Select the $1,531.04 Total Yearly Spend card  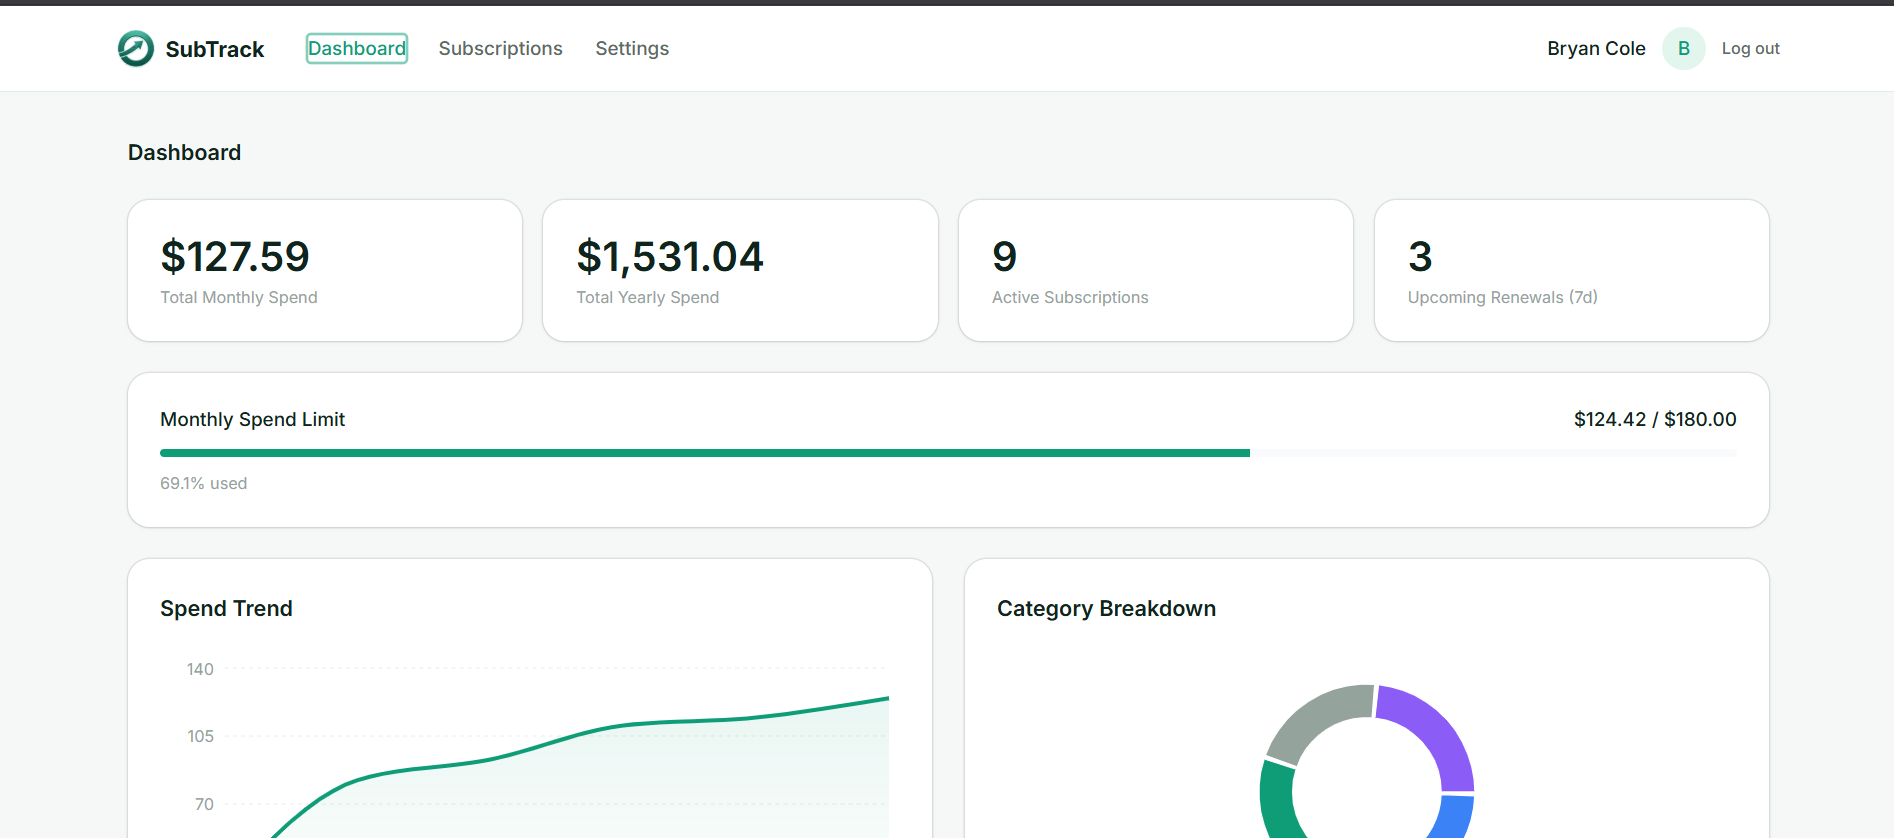tap(740, 270)
